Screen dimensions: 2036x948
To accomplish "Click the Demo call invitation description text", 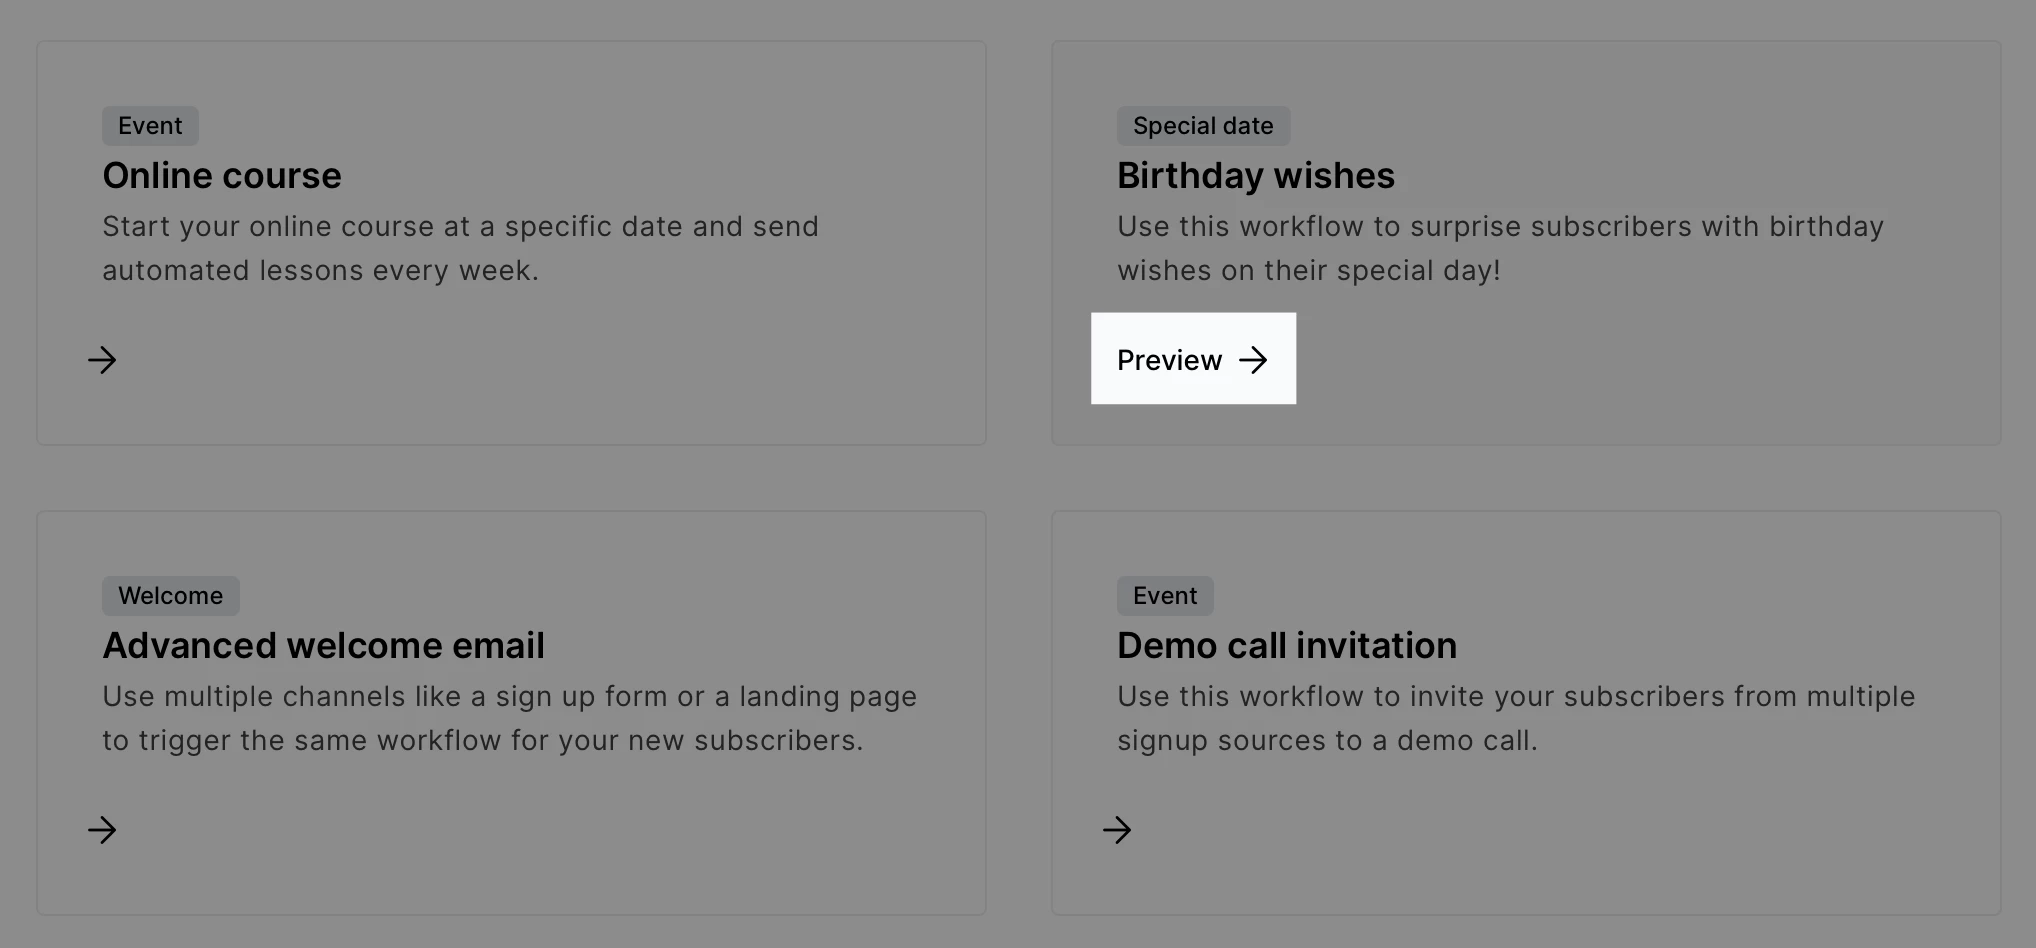I will 1516,718.
